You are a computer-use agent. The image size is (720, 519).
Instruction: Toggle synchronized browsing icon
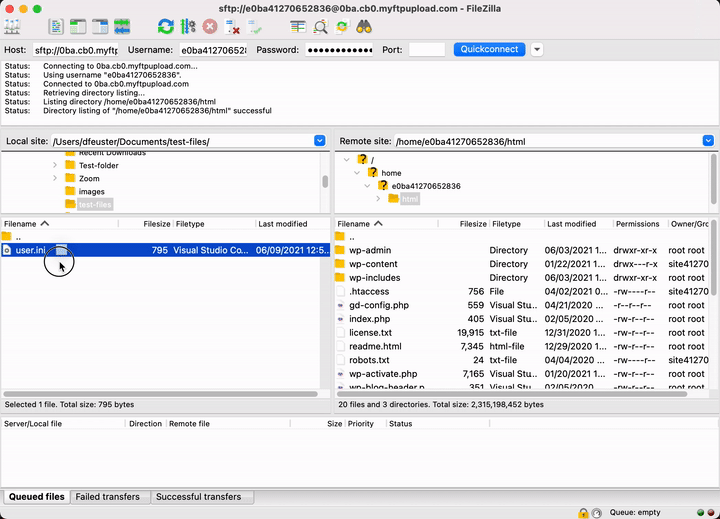click(x=343, y=27)
